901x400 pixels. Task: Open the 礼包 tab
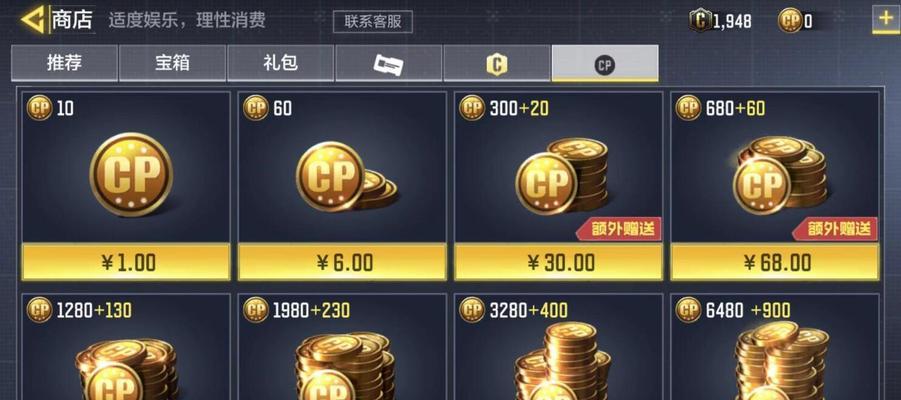pos(280,64)
